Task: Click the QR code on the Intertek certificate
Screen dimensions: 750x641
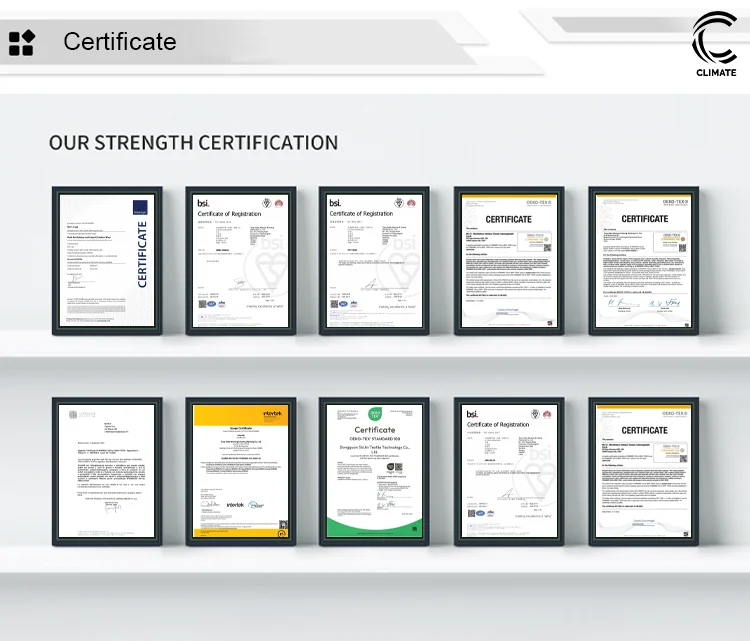Action: pos(283,524)
